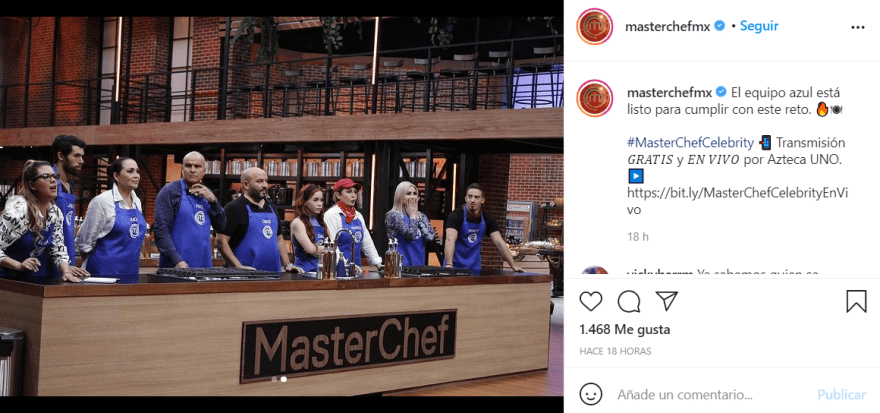This screenshot has width=880, height=413.
Task: Open emoji picker smiley icon
Action: click(590, 394)
